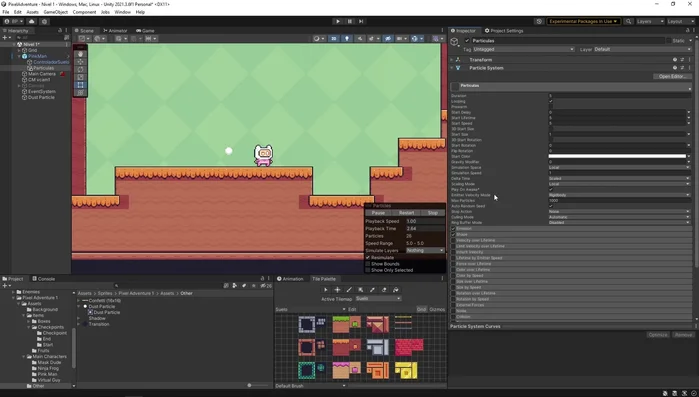Click the Pause button in top toolbar
Image resolution: width=699 pixels, height=397 pixels.
pos(350,21)
